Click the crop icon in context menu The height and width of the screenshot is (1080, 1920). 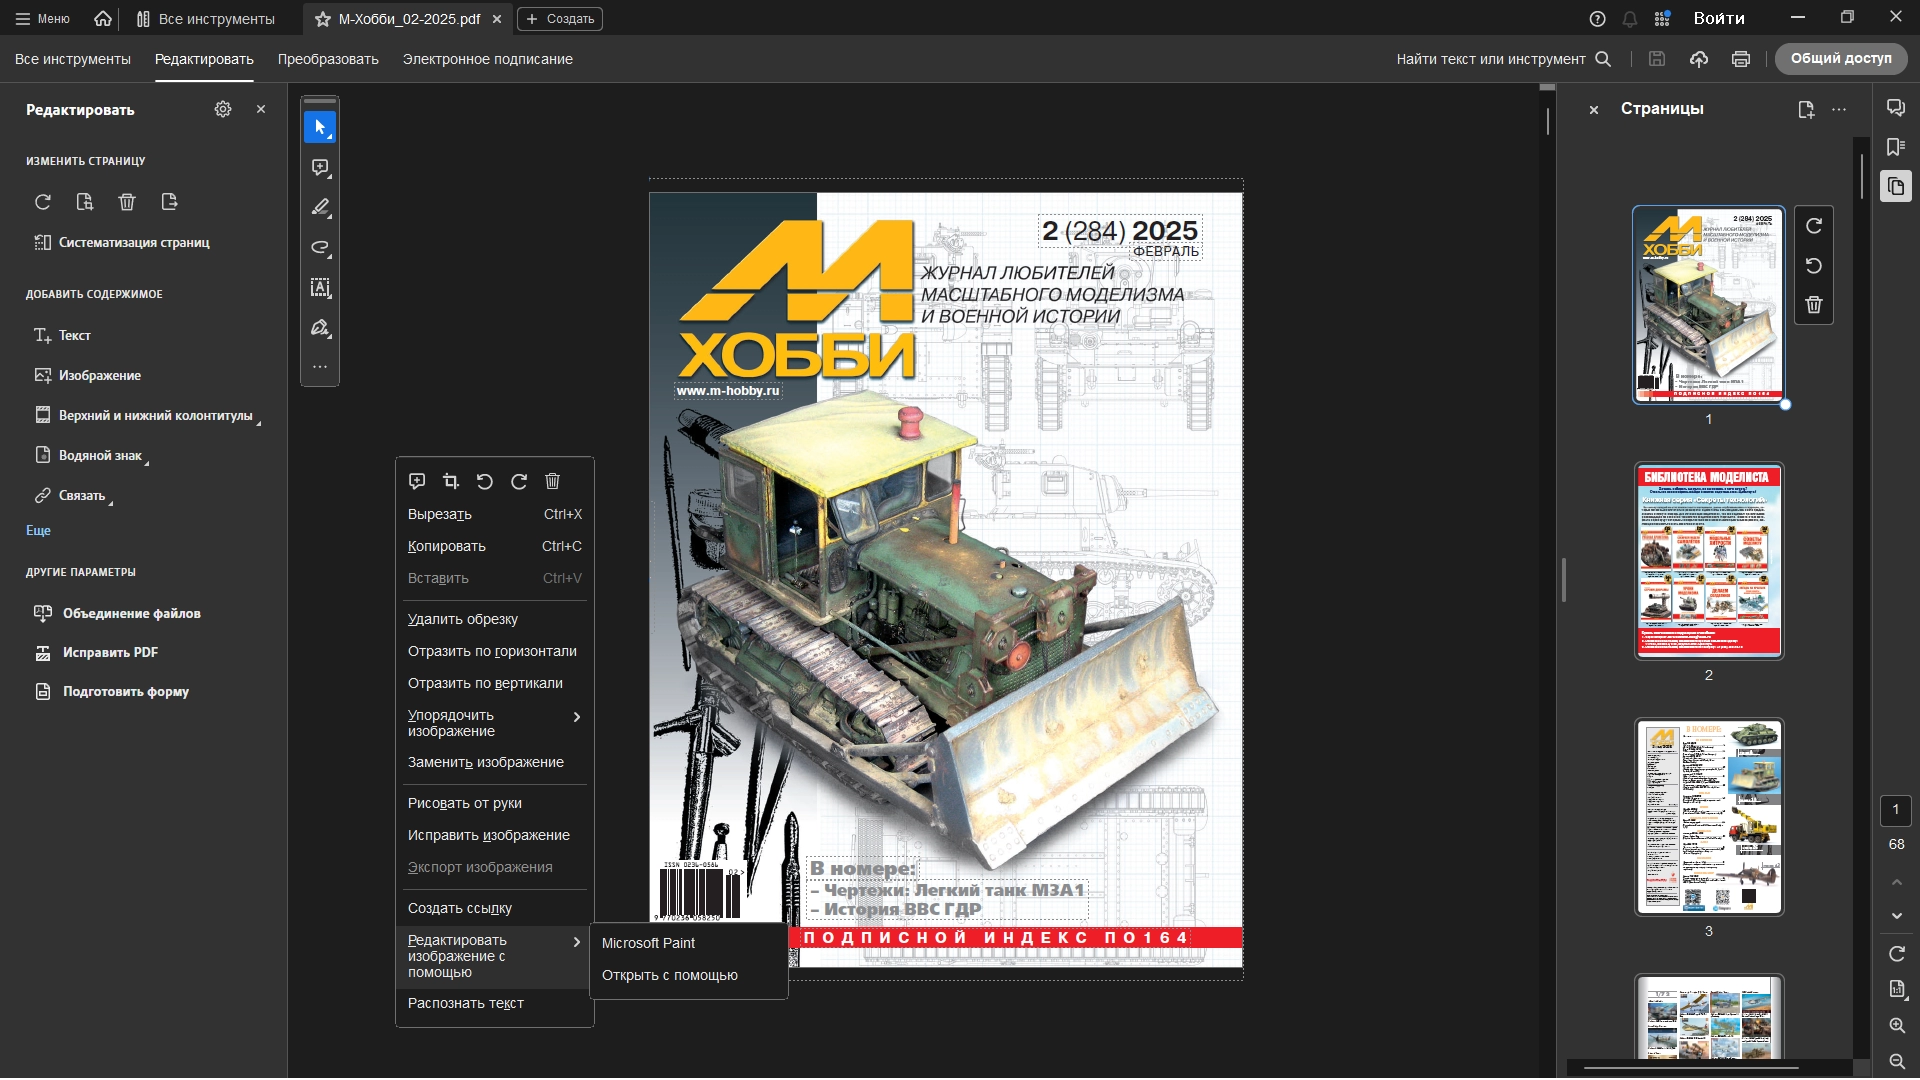[451, 482]
